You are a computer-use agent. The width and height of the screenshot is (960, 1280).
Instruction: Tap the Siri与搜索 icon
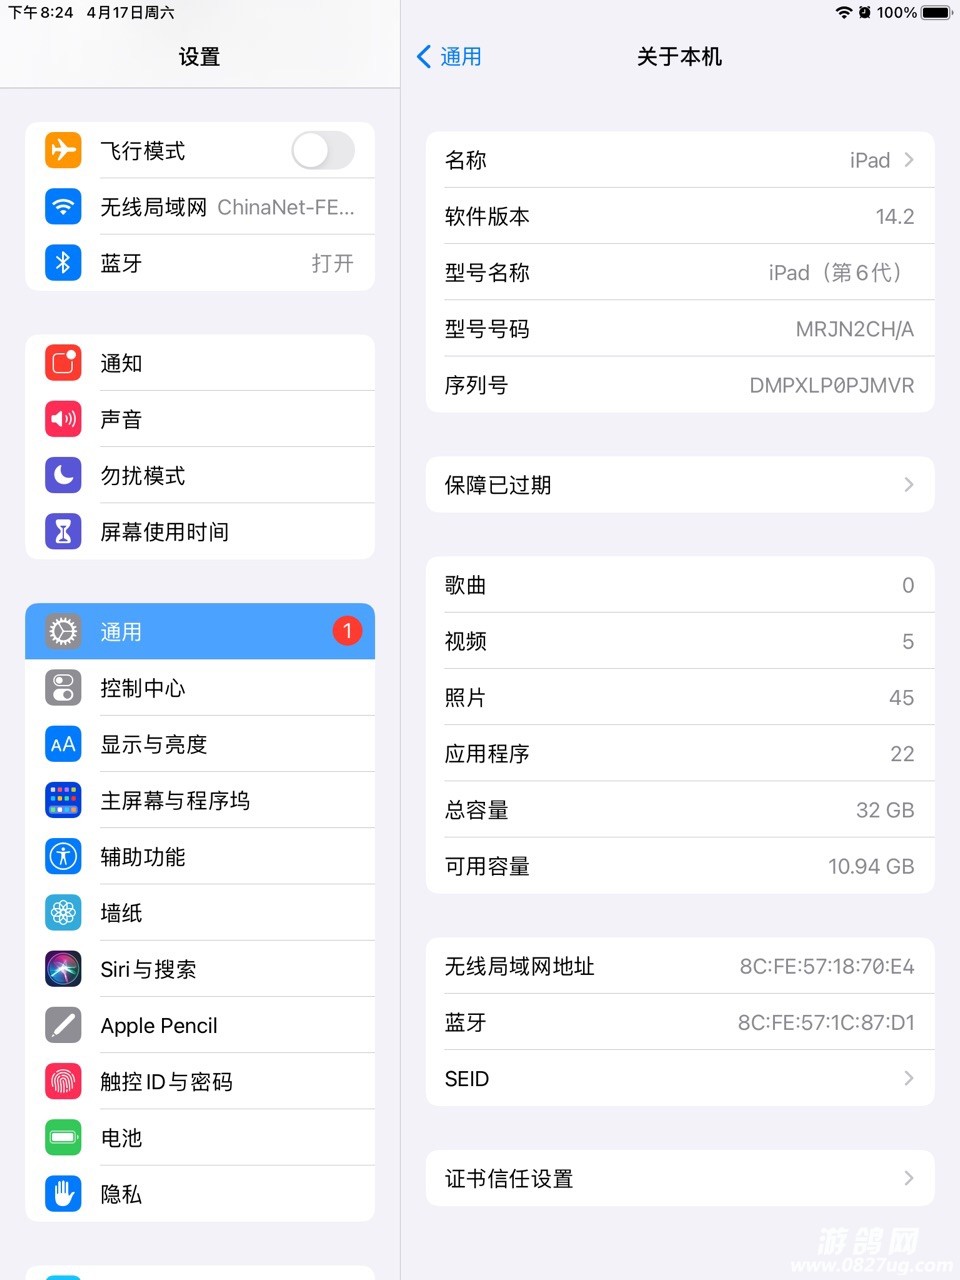[63, 969]
